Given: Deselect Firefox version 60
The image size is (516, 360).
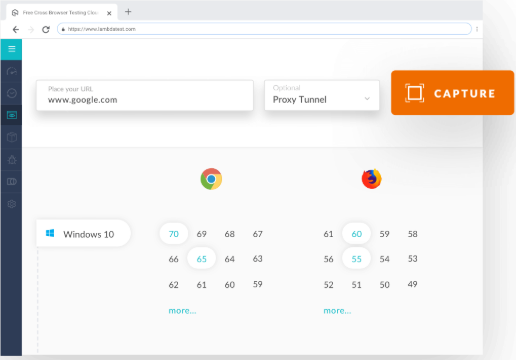Looking at the screenshot, I should point(356,234).
